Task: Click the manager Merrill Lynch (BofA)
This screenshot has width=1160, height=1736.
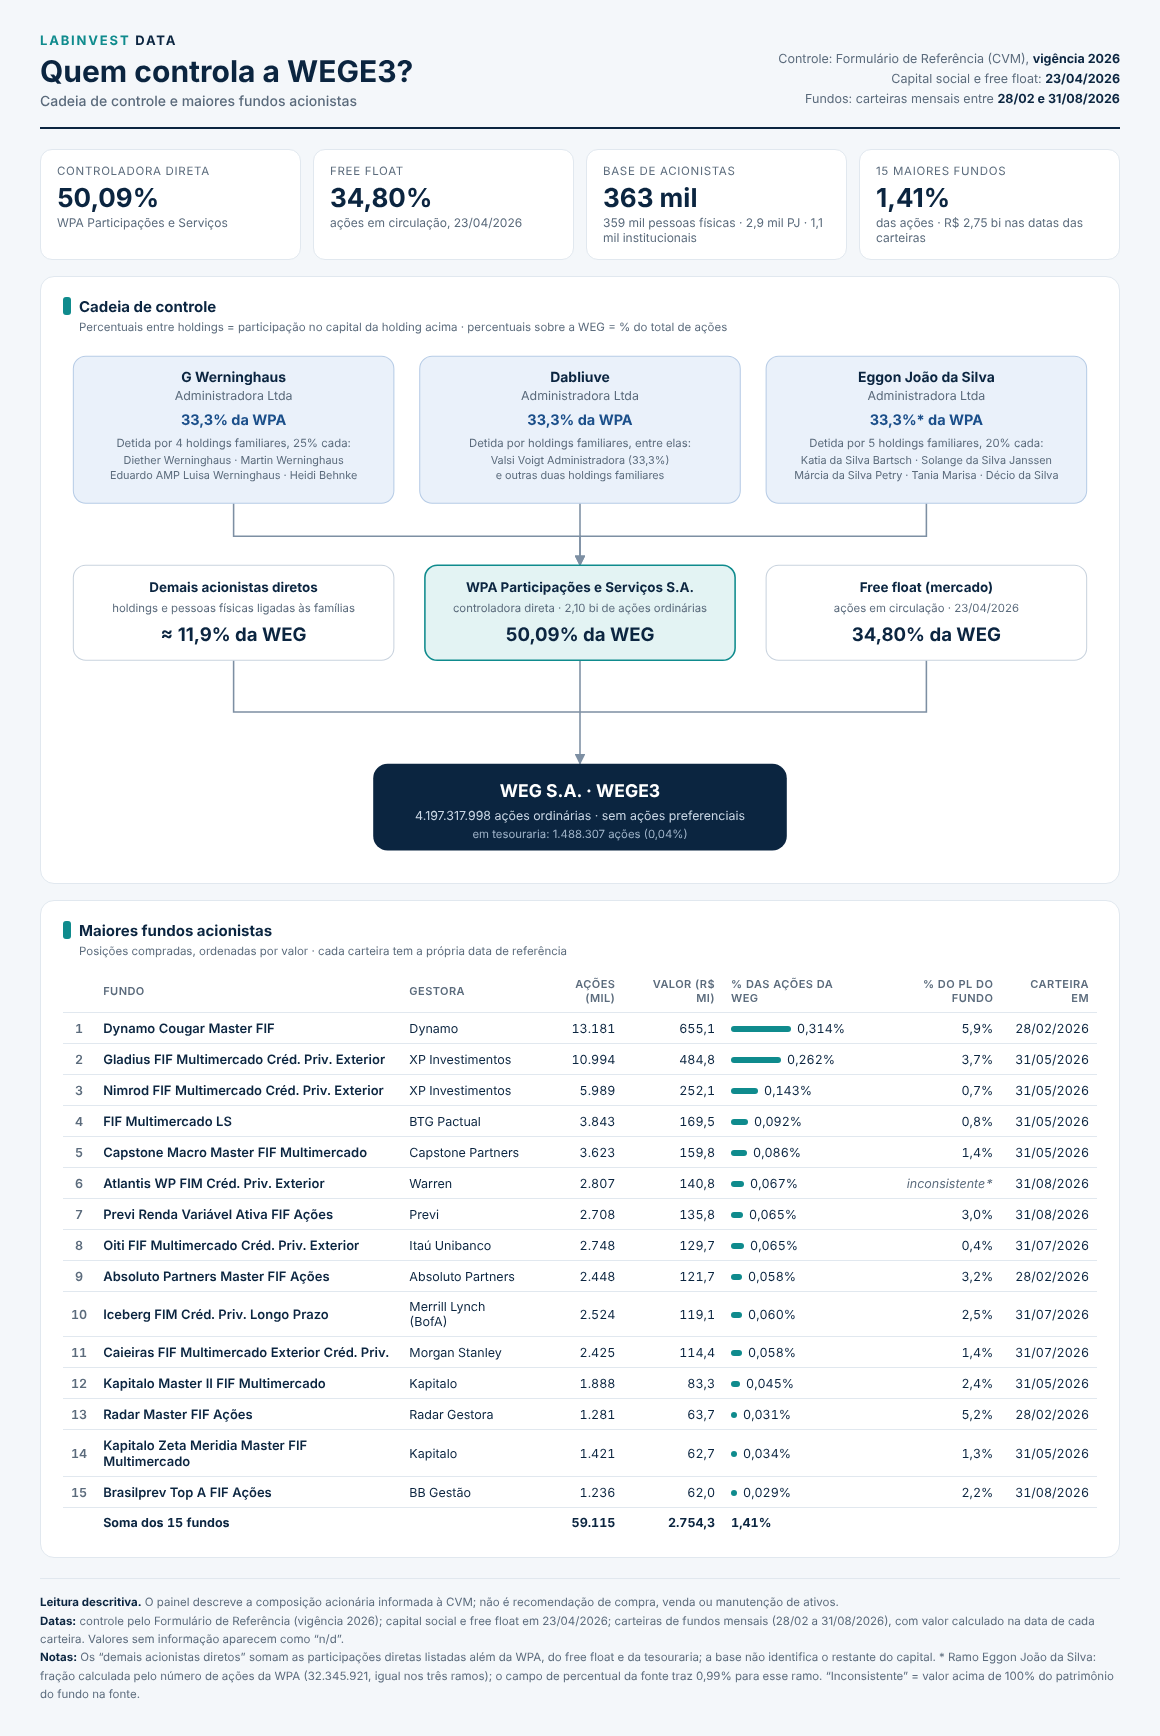Action: (x=447, y=1314)
